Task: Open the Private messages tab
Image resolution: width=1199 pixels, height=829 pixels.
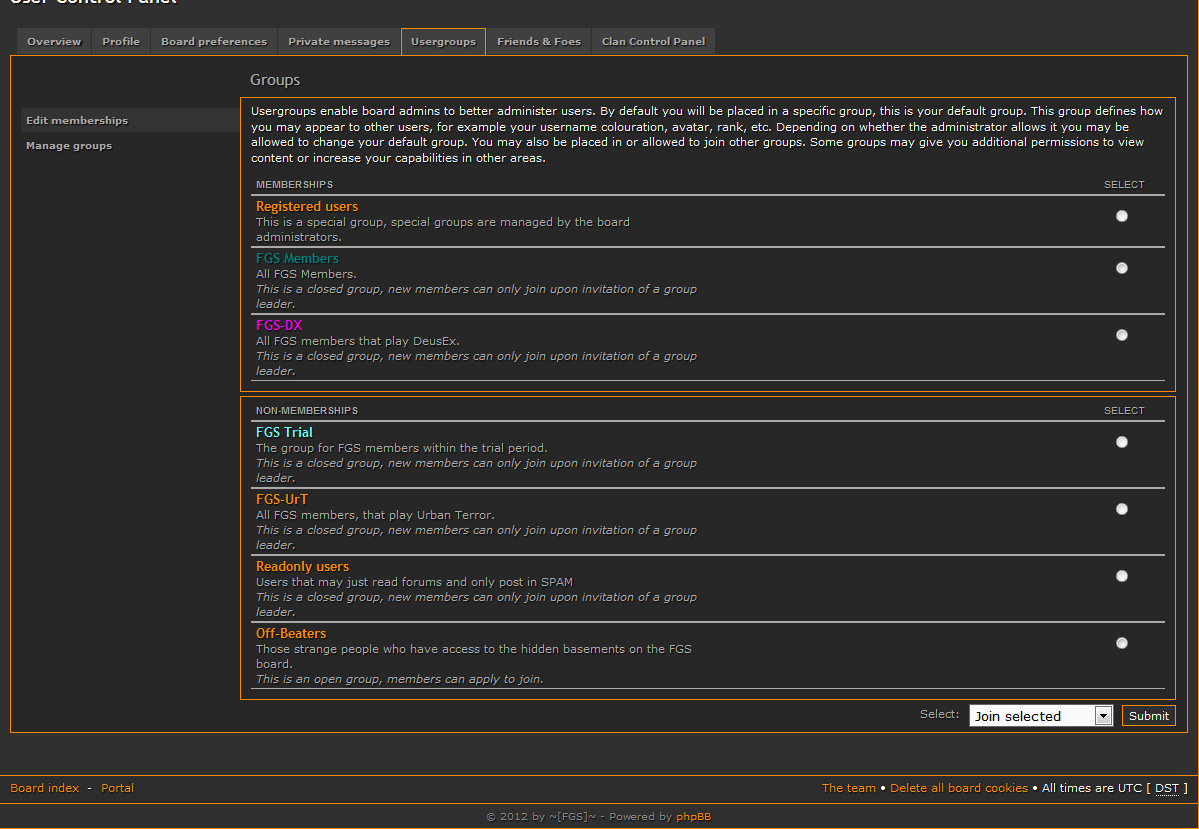Action: coord(339,42)
